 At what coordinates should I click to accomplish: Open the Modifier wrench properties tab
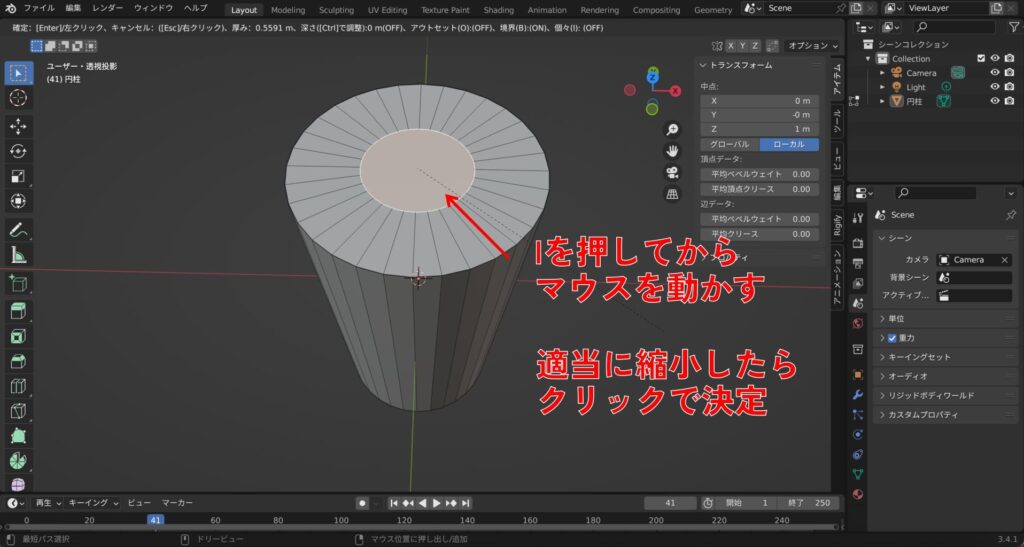(858, 395)
